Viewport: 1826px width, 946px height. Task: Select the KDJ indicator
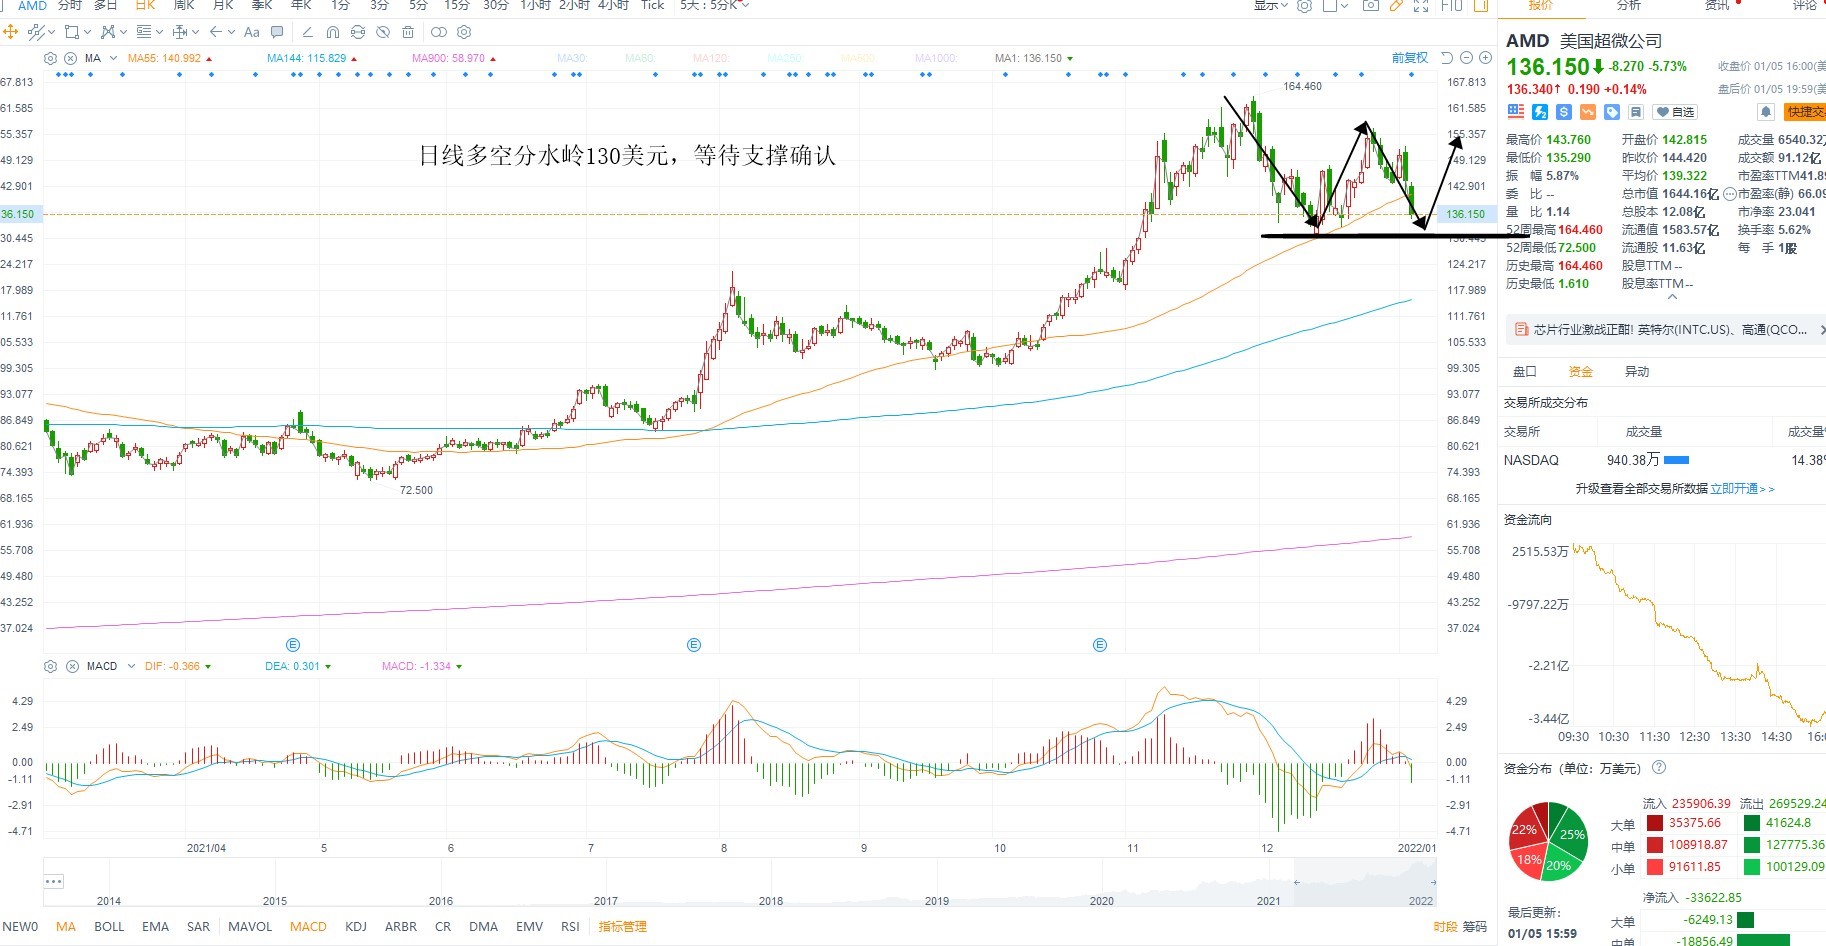click(356, 927)
